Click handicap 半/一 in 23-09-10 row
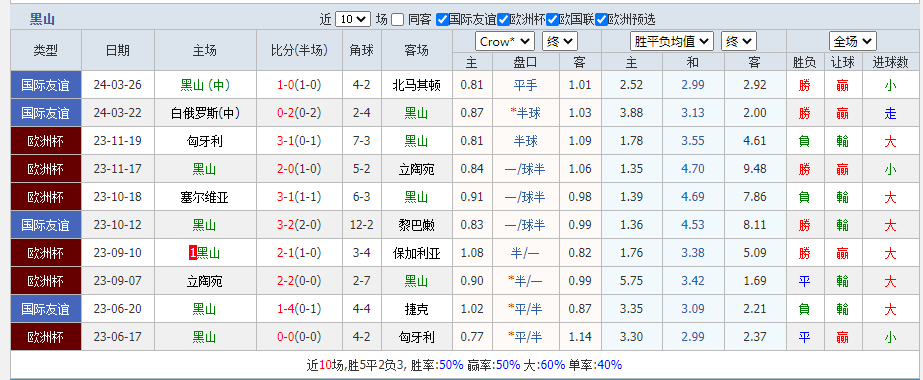This screenshot has width=923, height=380. [526, 254]
